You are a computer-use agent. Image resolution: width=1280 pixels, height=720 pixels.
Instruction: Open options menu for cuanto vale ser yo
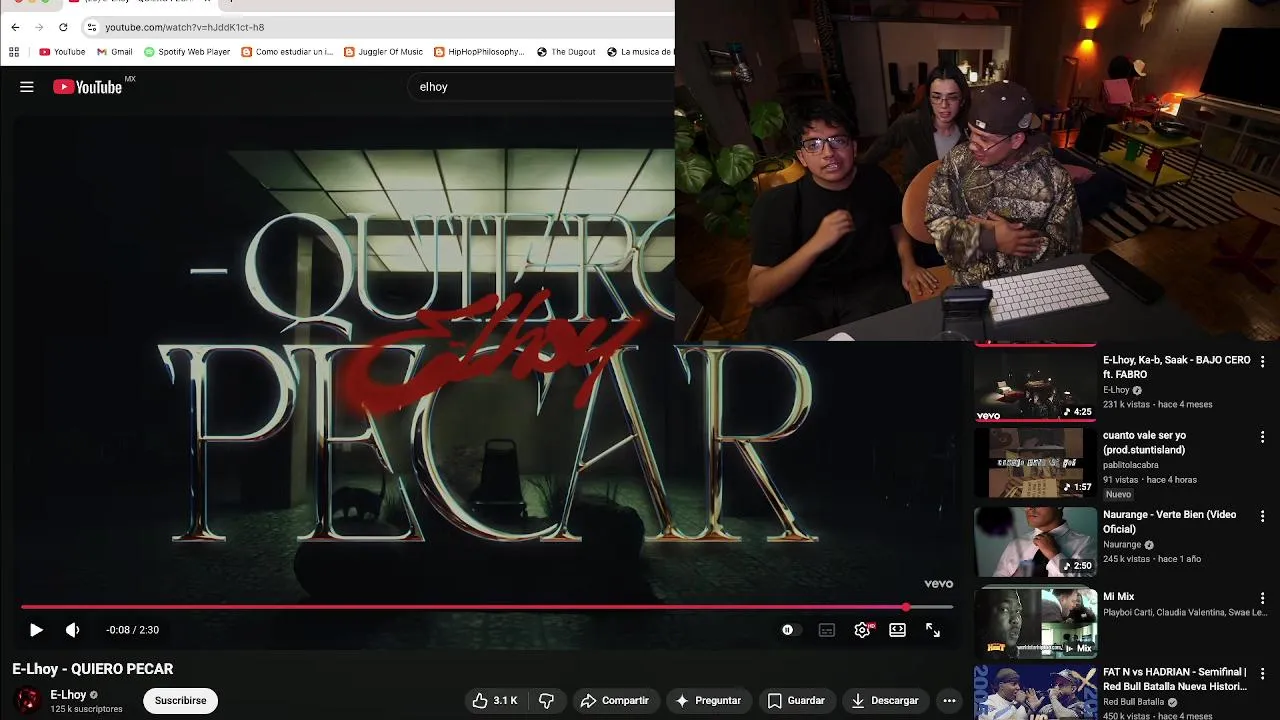tap(1262, 437)
